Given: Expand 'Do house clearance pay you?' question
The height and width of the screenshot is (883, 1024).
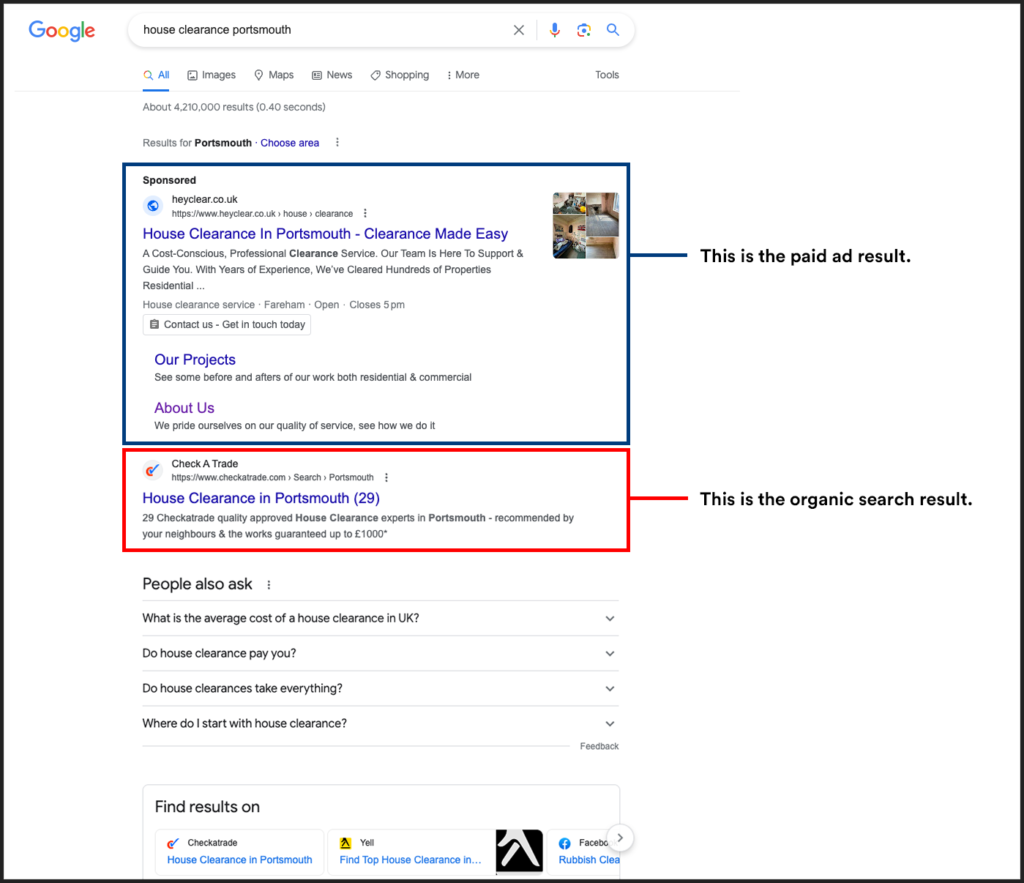Looking at the screenshot, I should pos(610,653).
